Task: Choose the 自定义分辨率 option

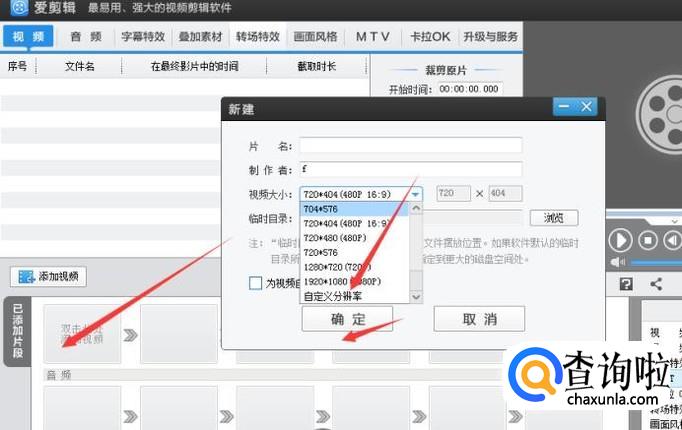Action: pyautogui.click(x=354, y=297)
